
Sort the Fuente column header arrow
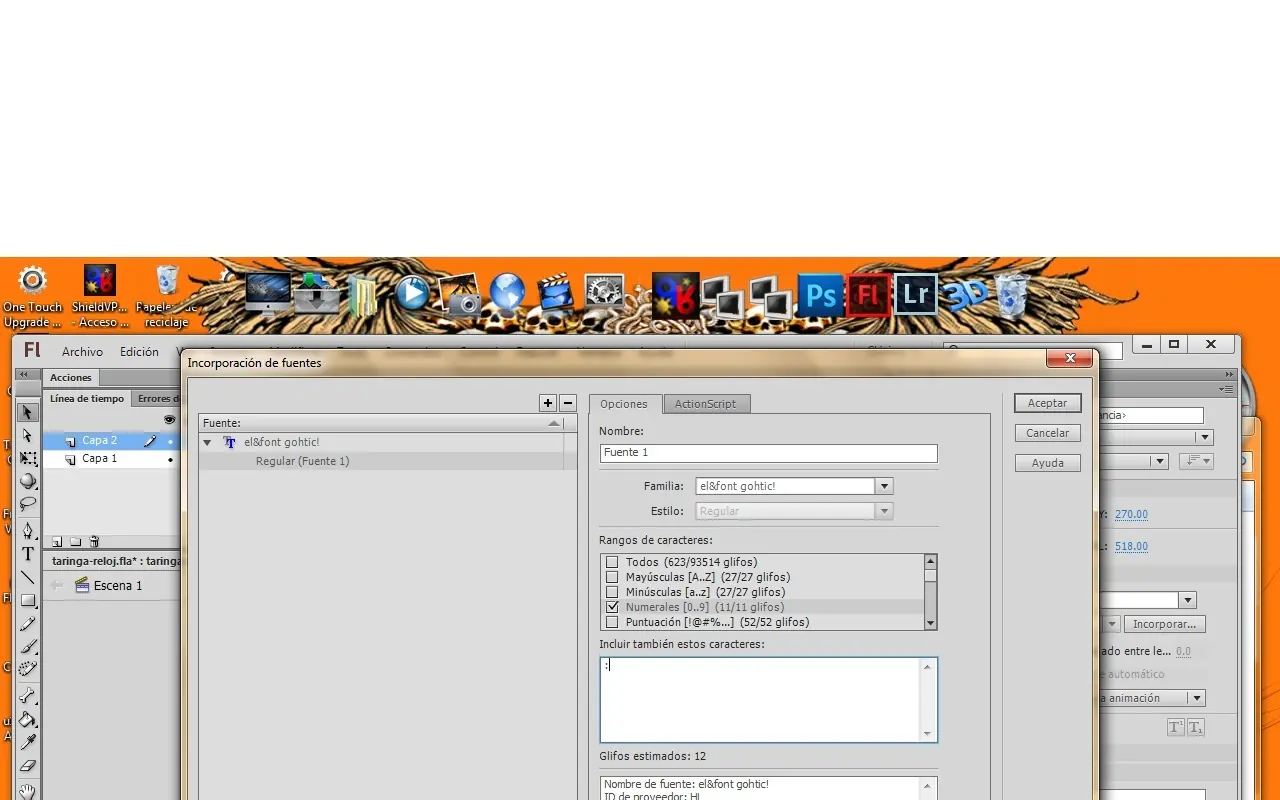554,423
